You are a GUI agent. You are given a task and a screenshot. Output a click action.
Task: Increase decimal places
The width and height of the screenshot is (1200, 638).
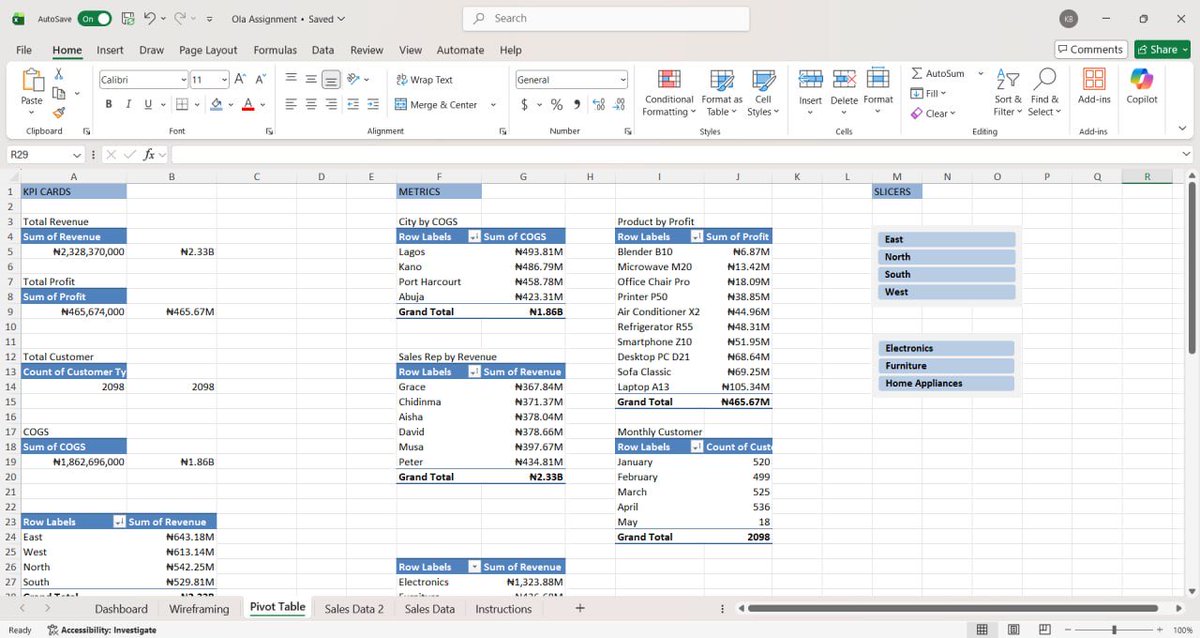point(600,105)
